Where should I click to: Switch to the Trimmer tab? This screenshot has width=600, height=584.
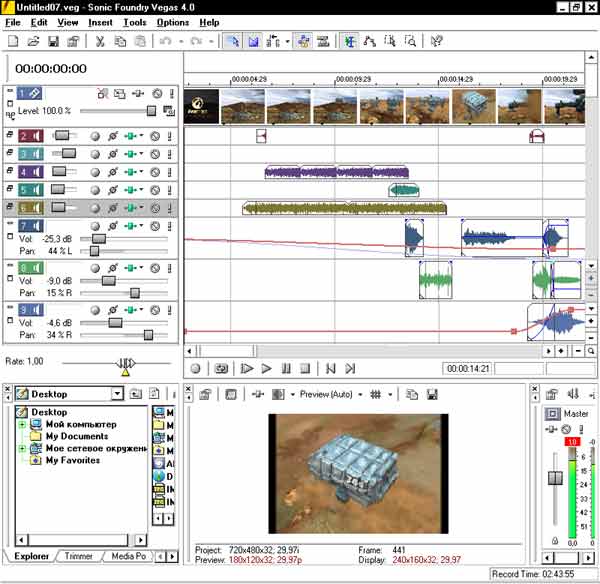(x=78, y=556)
